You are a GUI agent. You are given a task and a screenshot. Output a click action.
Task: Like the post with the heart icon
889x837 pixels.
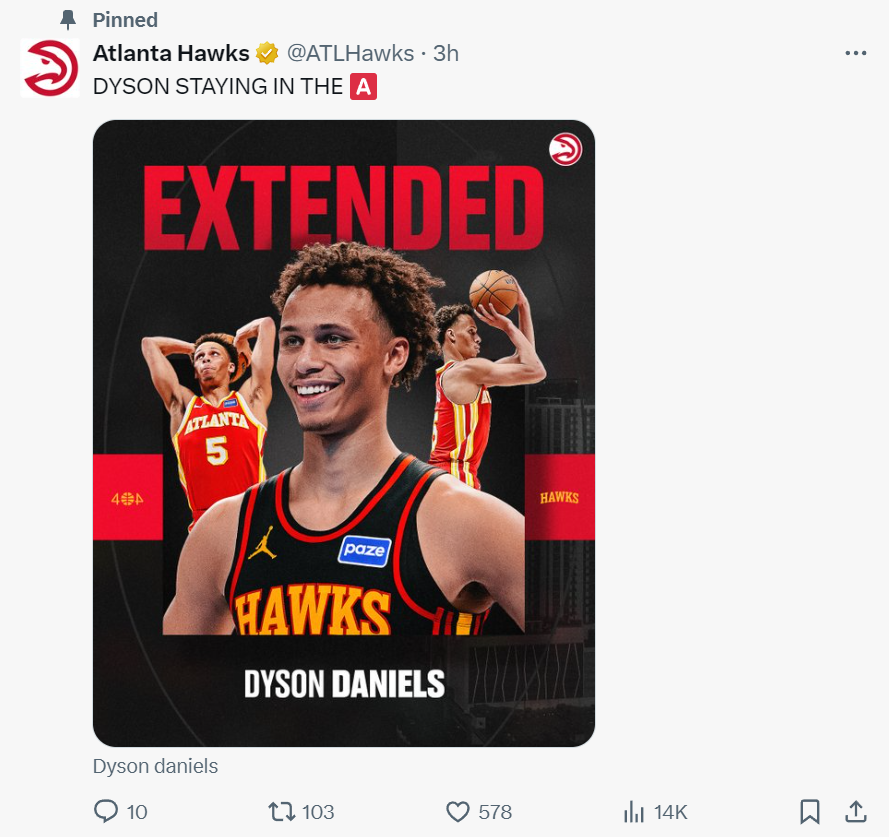click(458, 811)
